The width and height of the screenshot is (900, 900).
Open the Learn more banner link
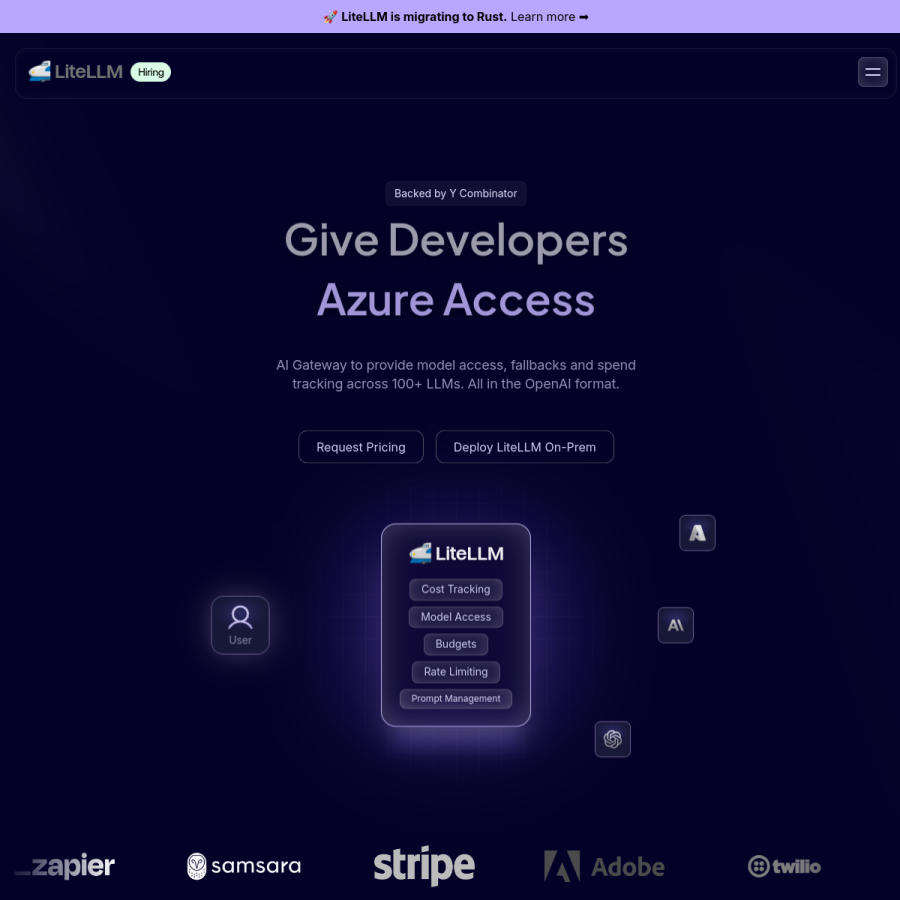(x=549, y=17)
